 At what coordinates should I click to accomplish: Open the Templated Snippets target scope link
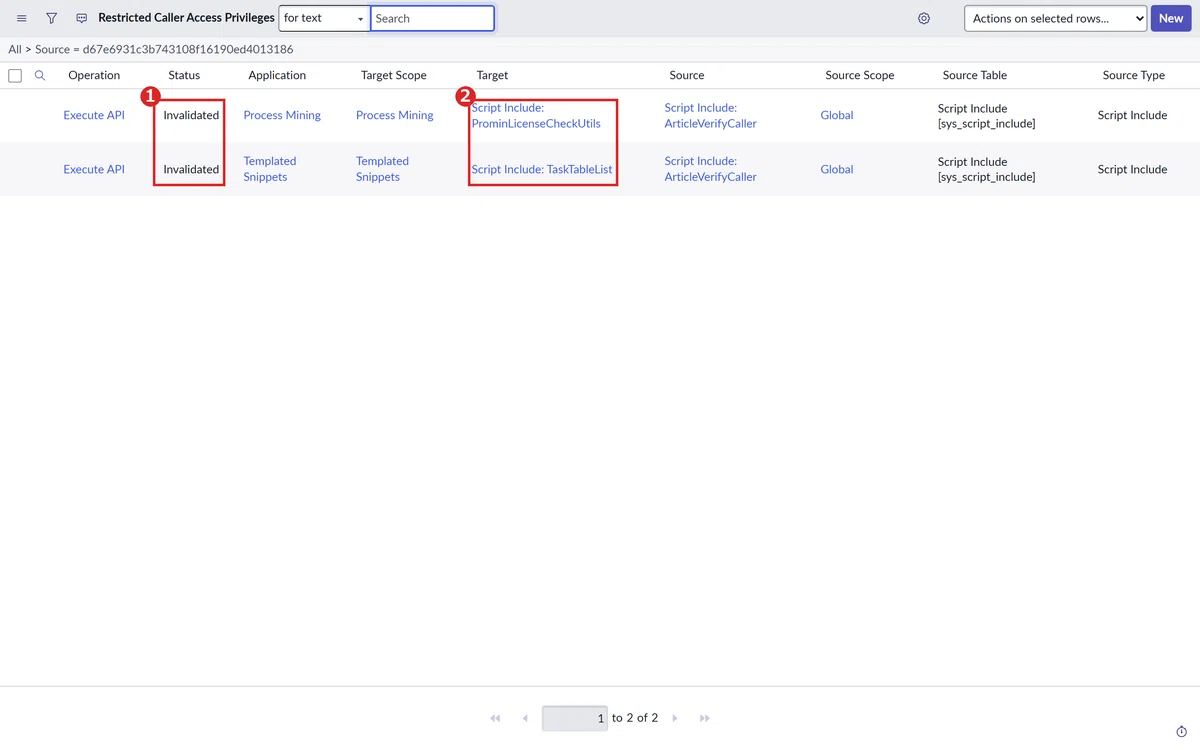(x=383, y=169)
